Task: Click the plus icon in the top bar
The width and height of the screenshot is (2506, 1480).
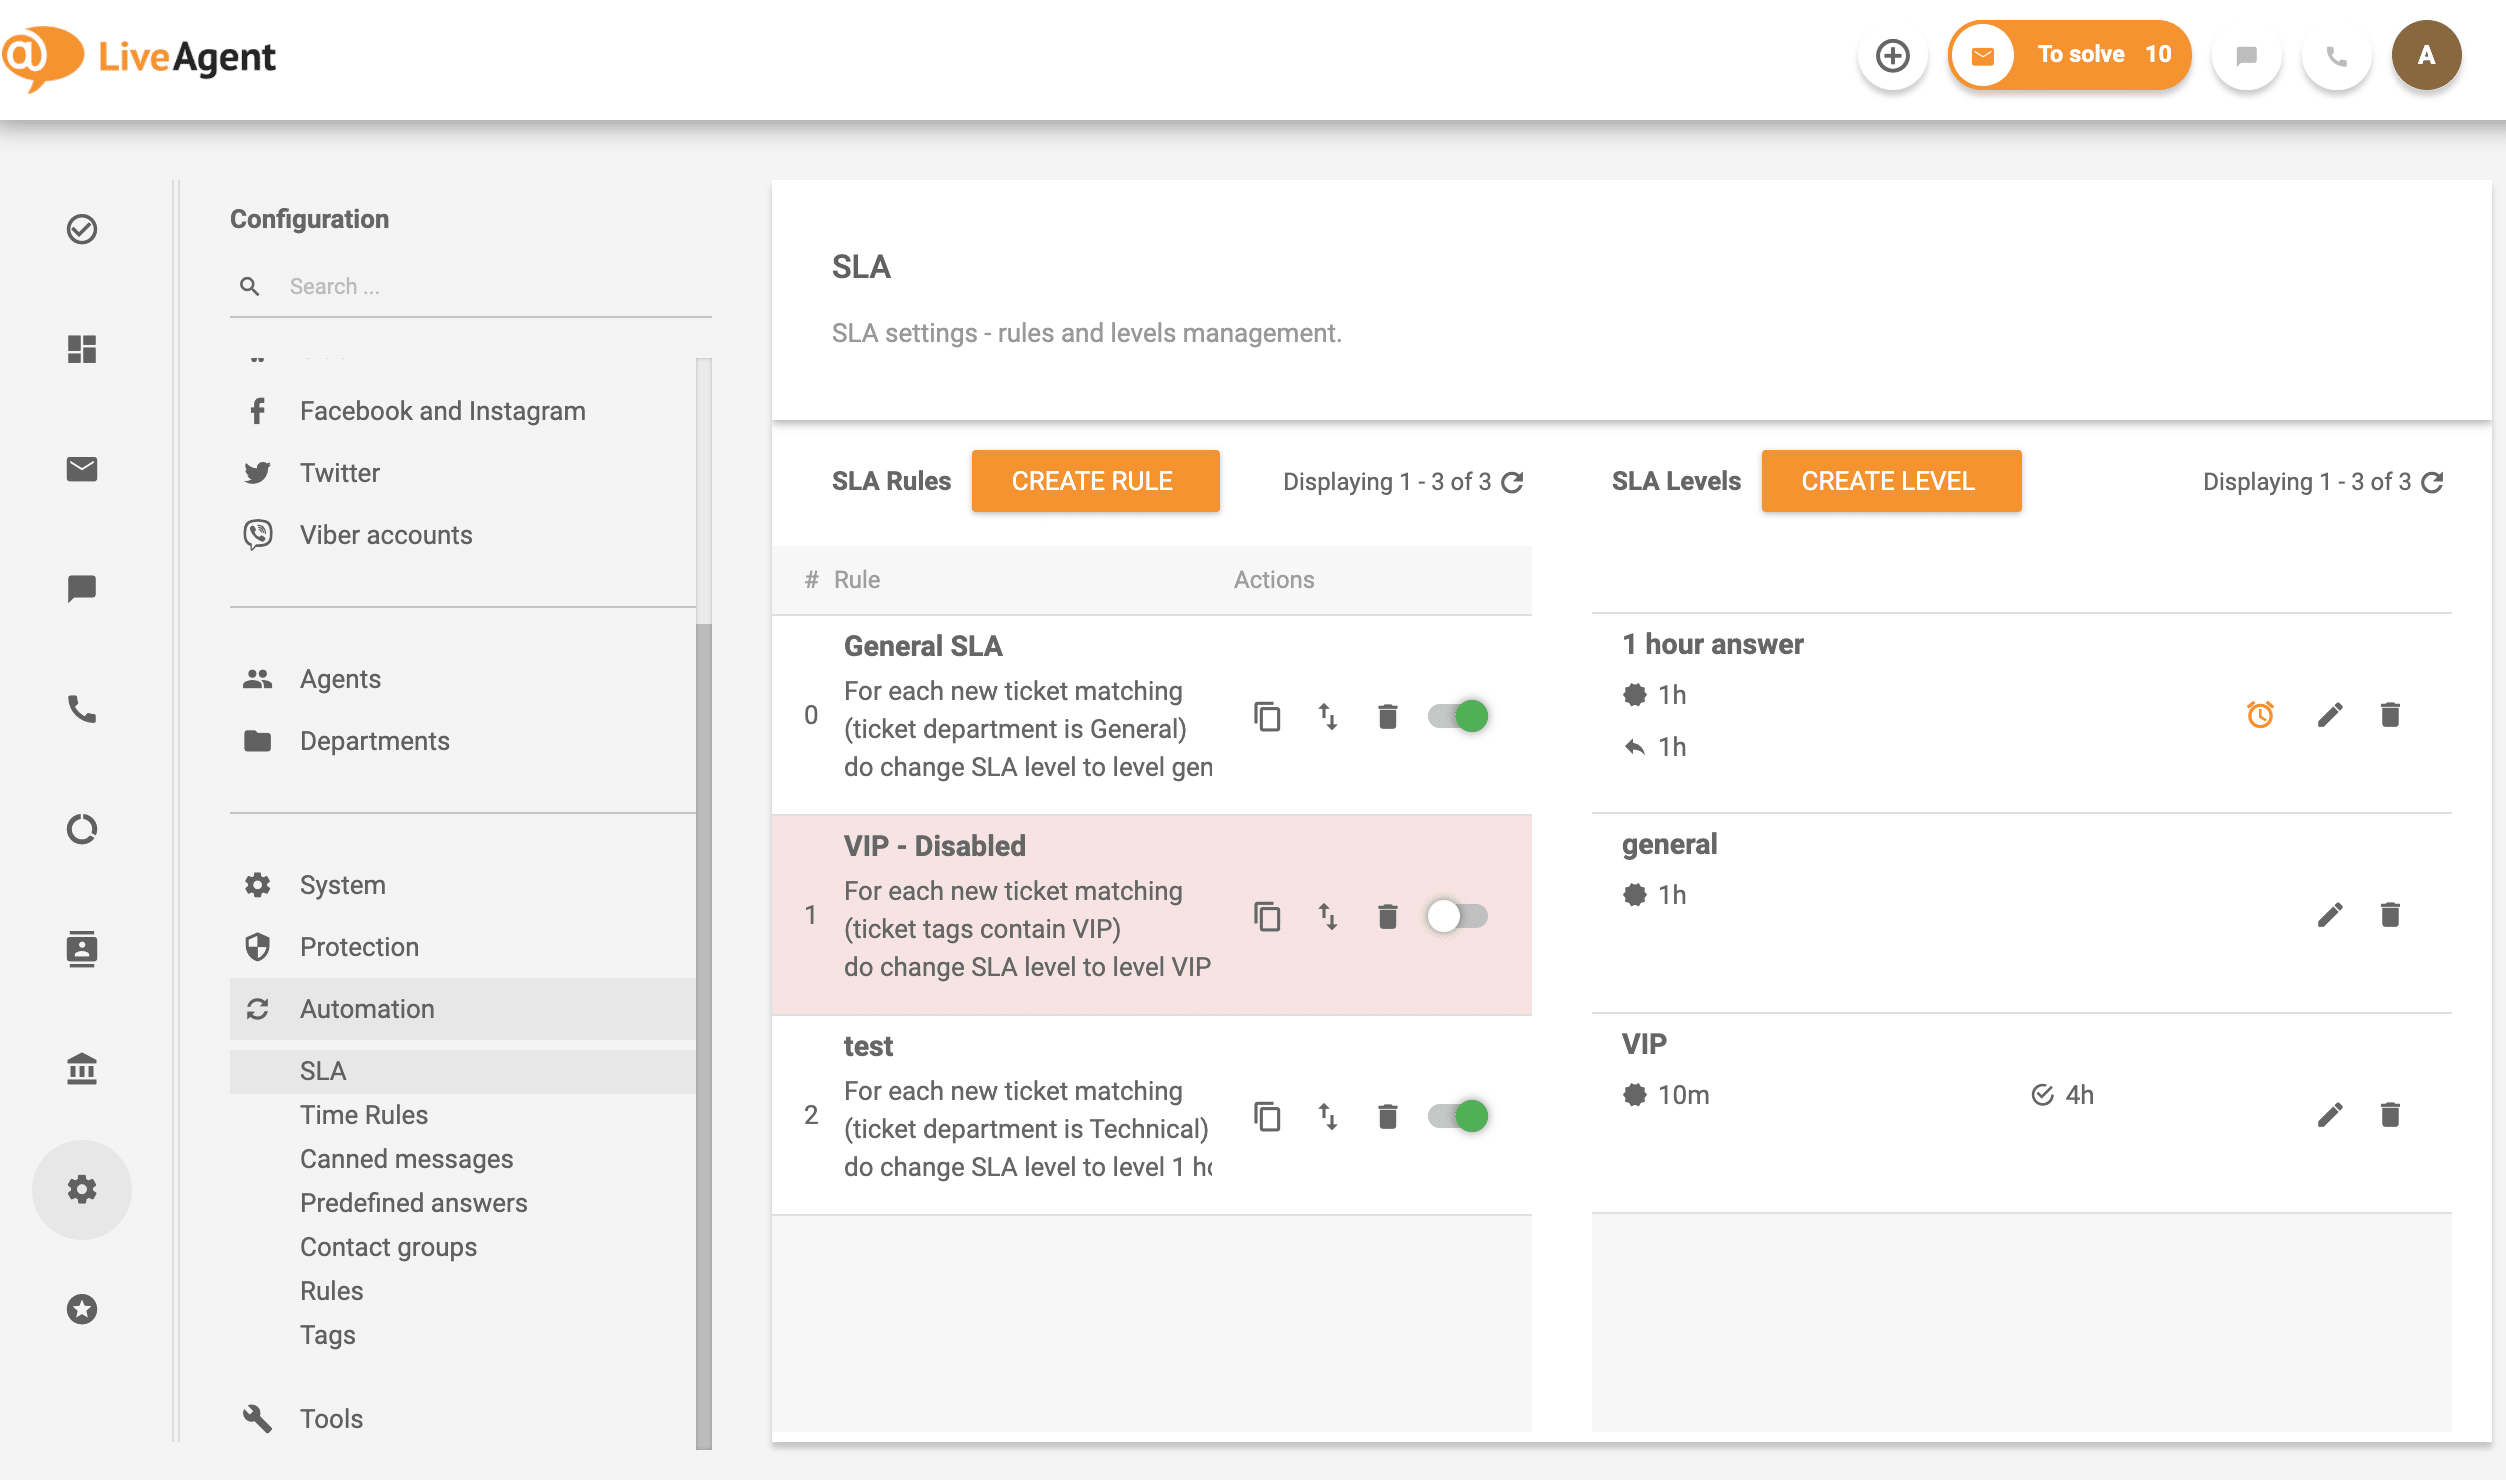Action: pyautogui.click(x=1892, y=57)
